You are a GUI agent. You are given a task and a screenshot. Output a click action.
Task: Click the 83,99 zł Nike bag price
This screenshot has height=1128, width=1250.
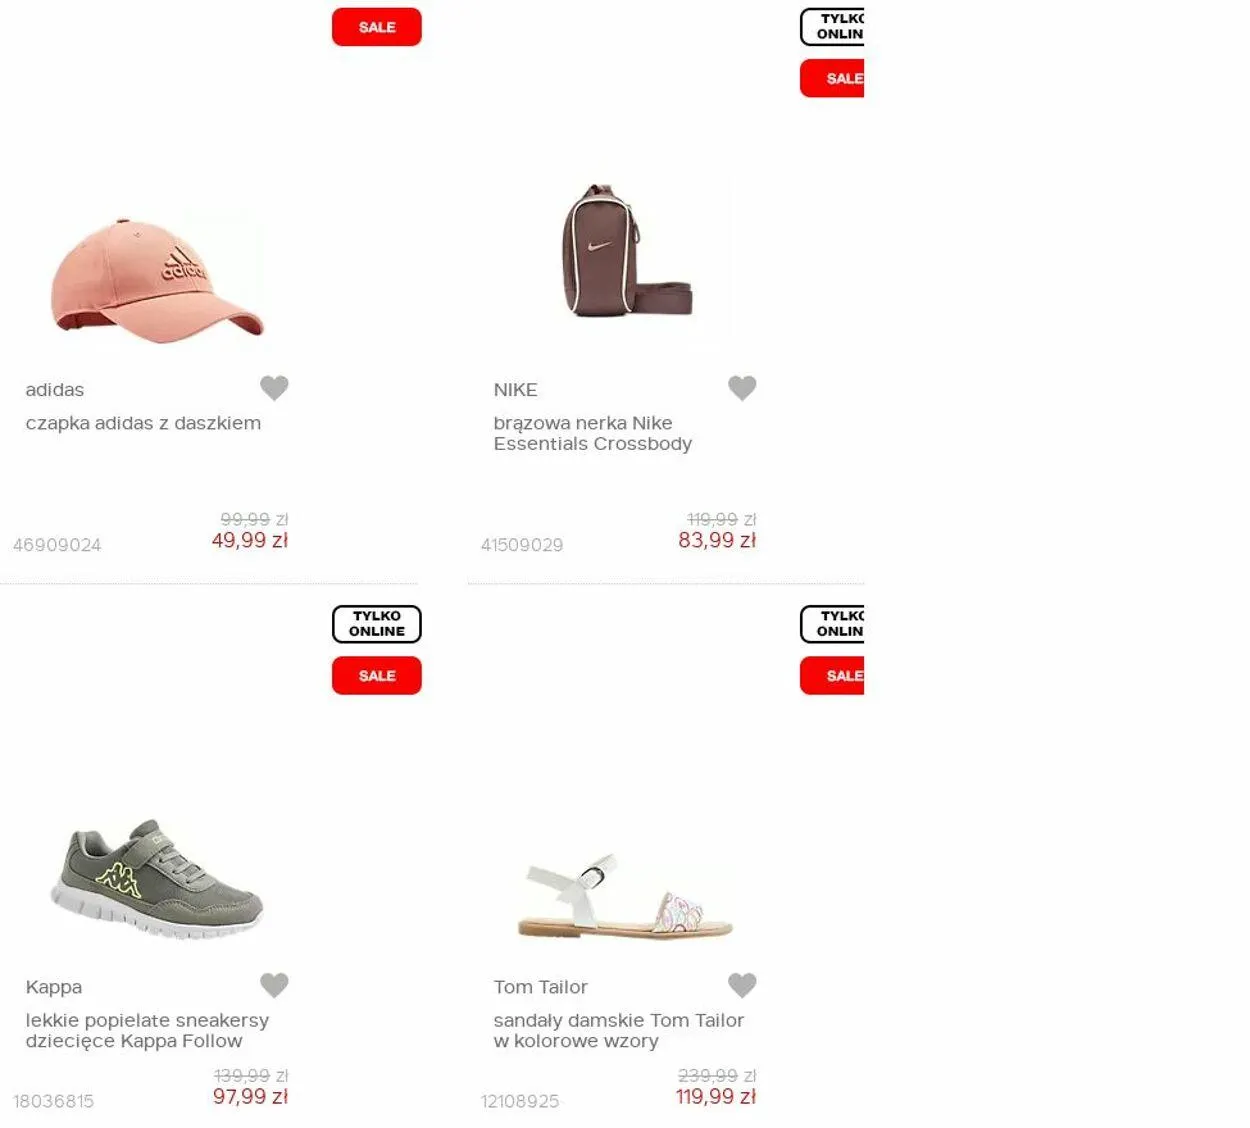pos(716,541)
